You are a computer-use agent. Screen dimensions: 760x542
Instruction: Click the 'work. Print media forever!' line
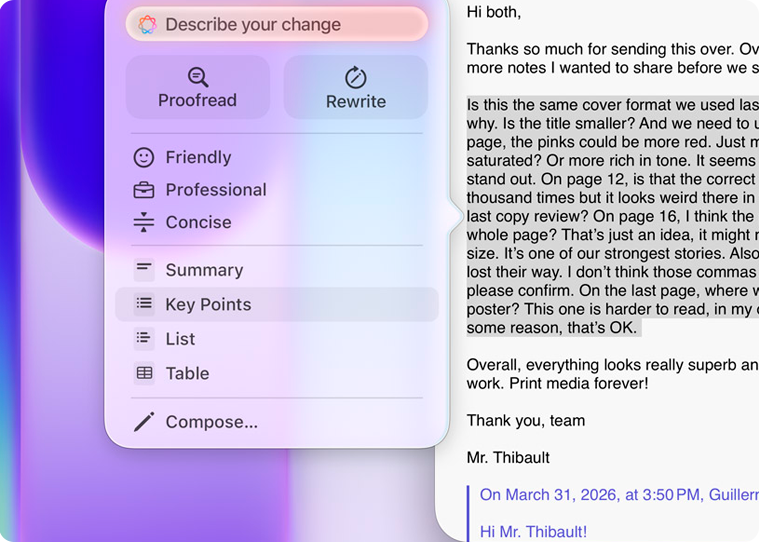[x=557, y=383]
